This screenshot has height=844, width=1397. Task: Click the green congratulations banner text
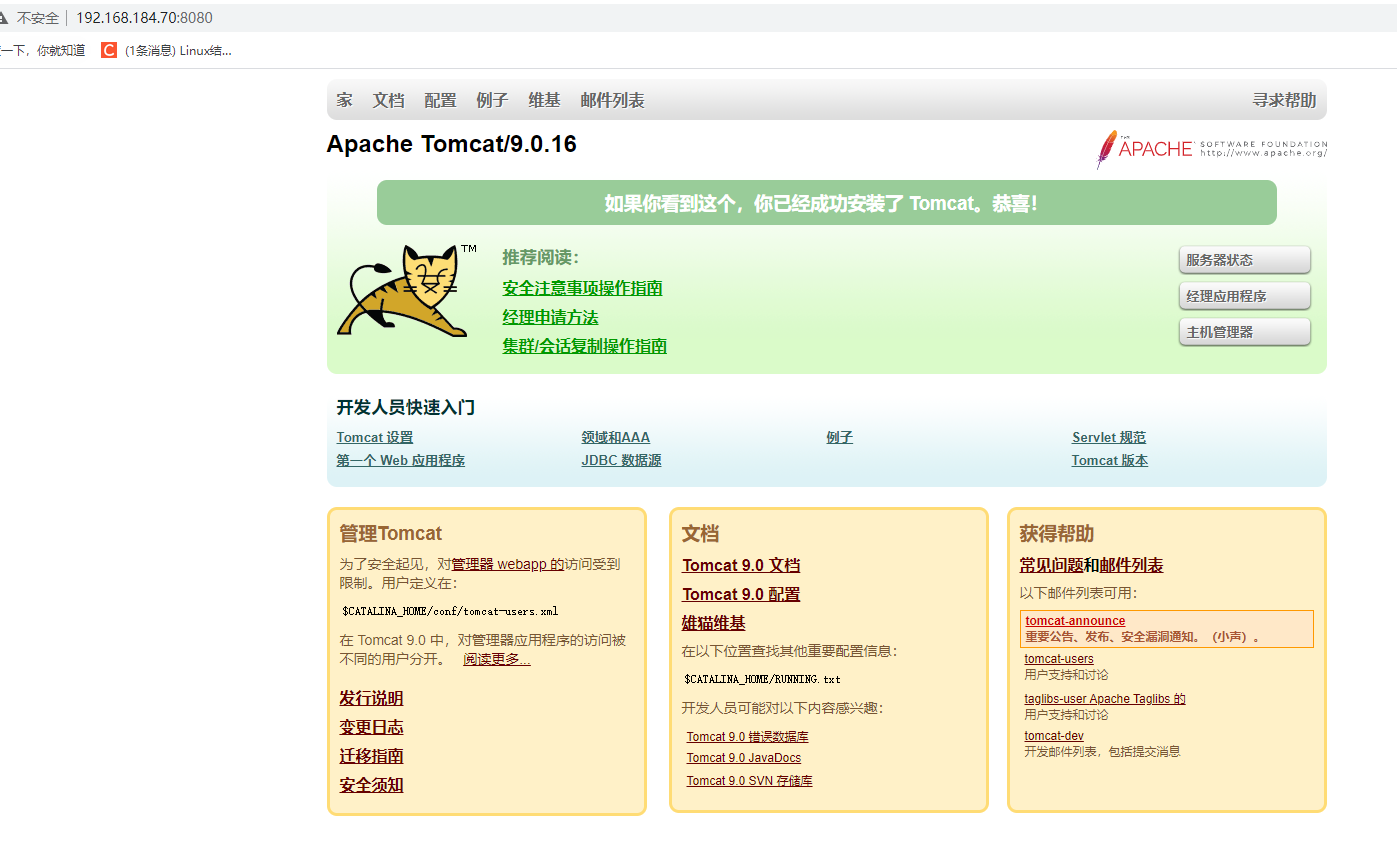click(821, 203)
